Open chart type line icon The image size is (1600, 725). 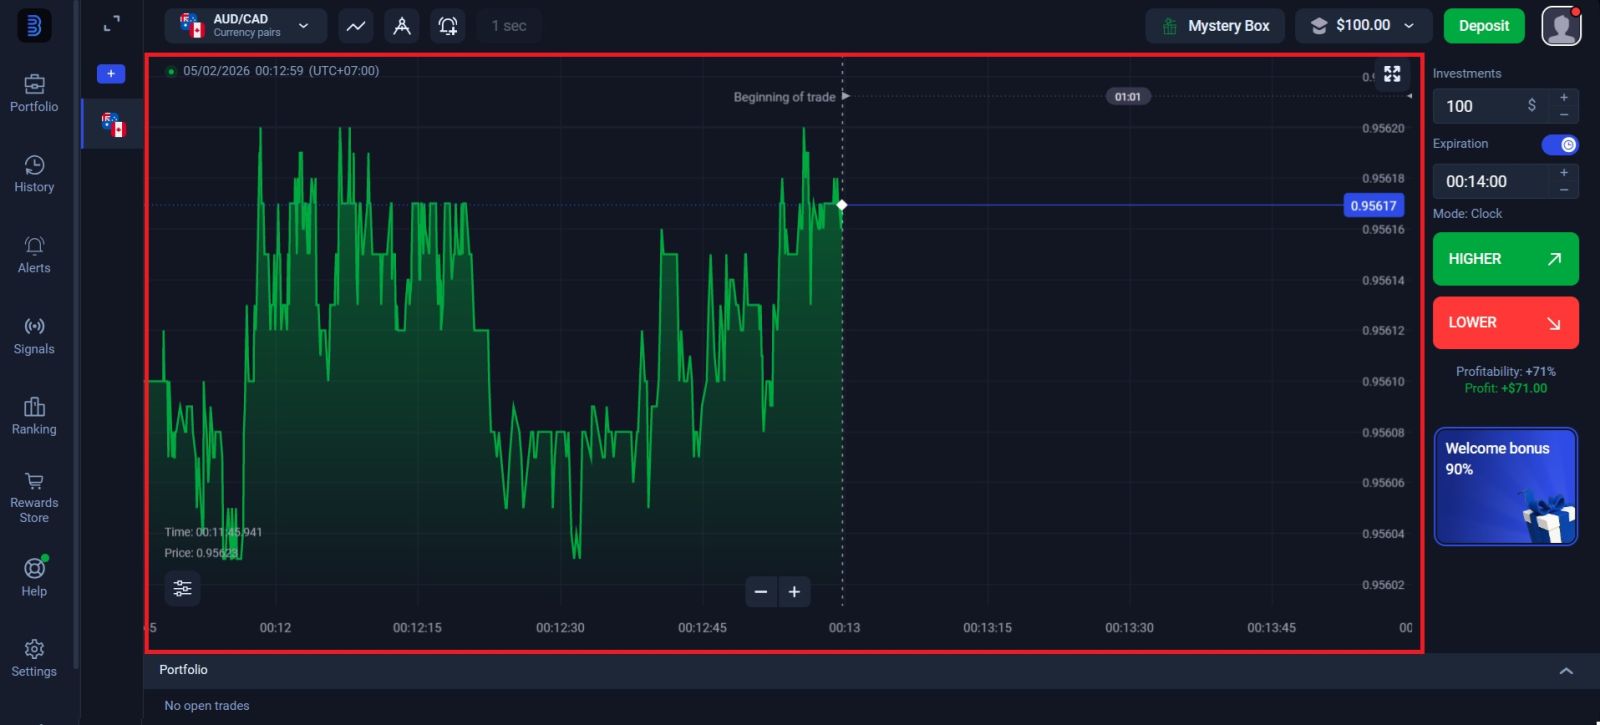[x=356, y=26]
